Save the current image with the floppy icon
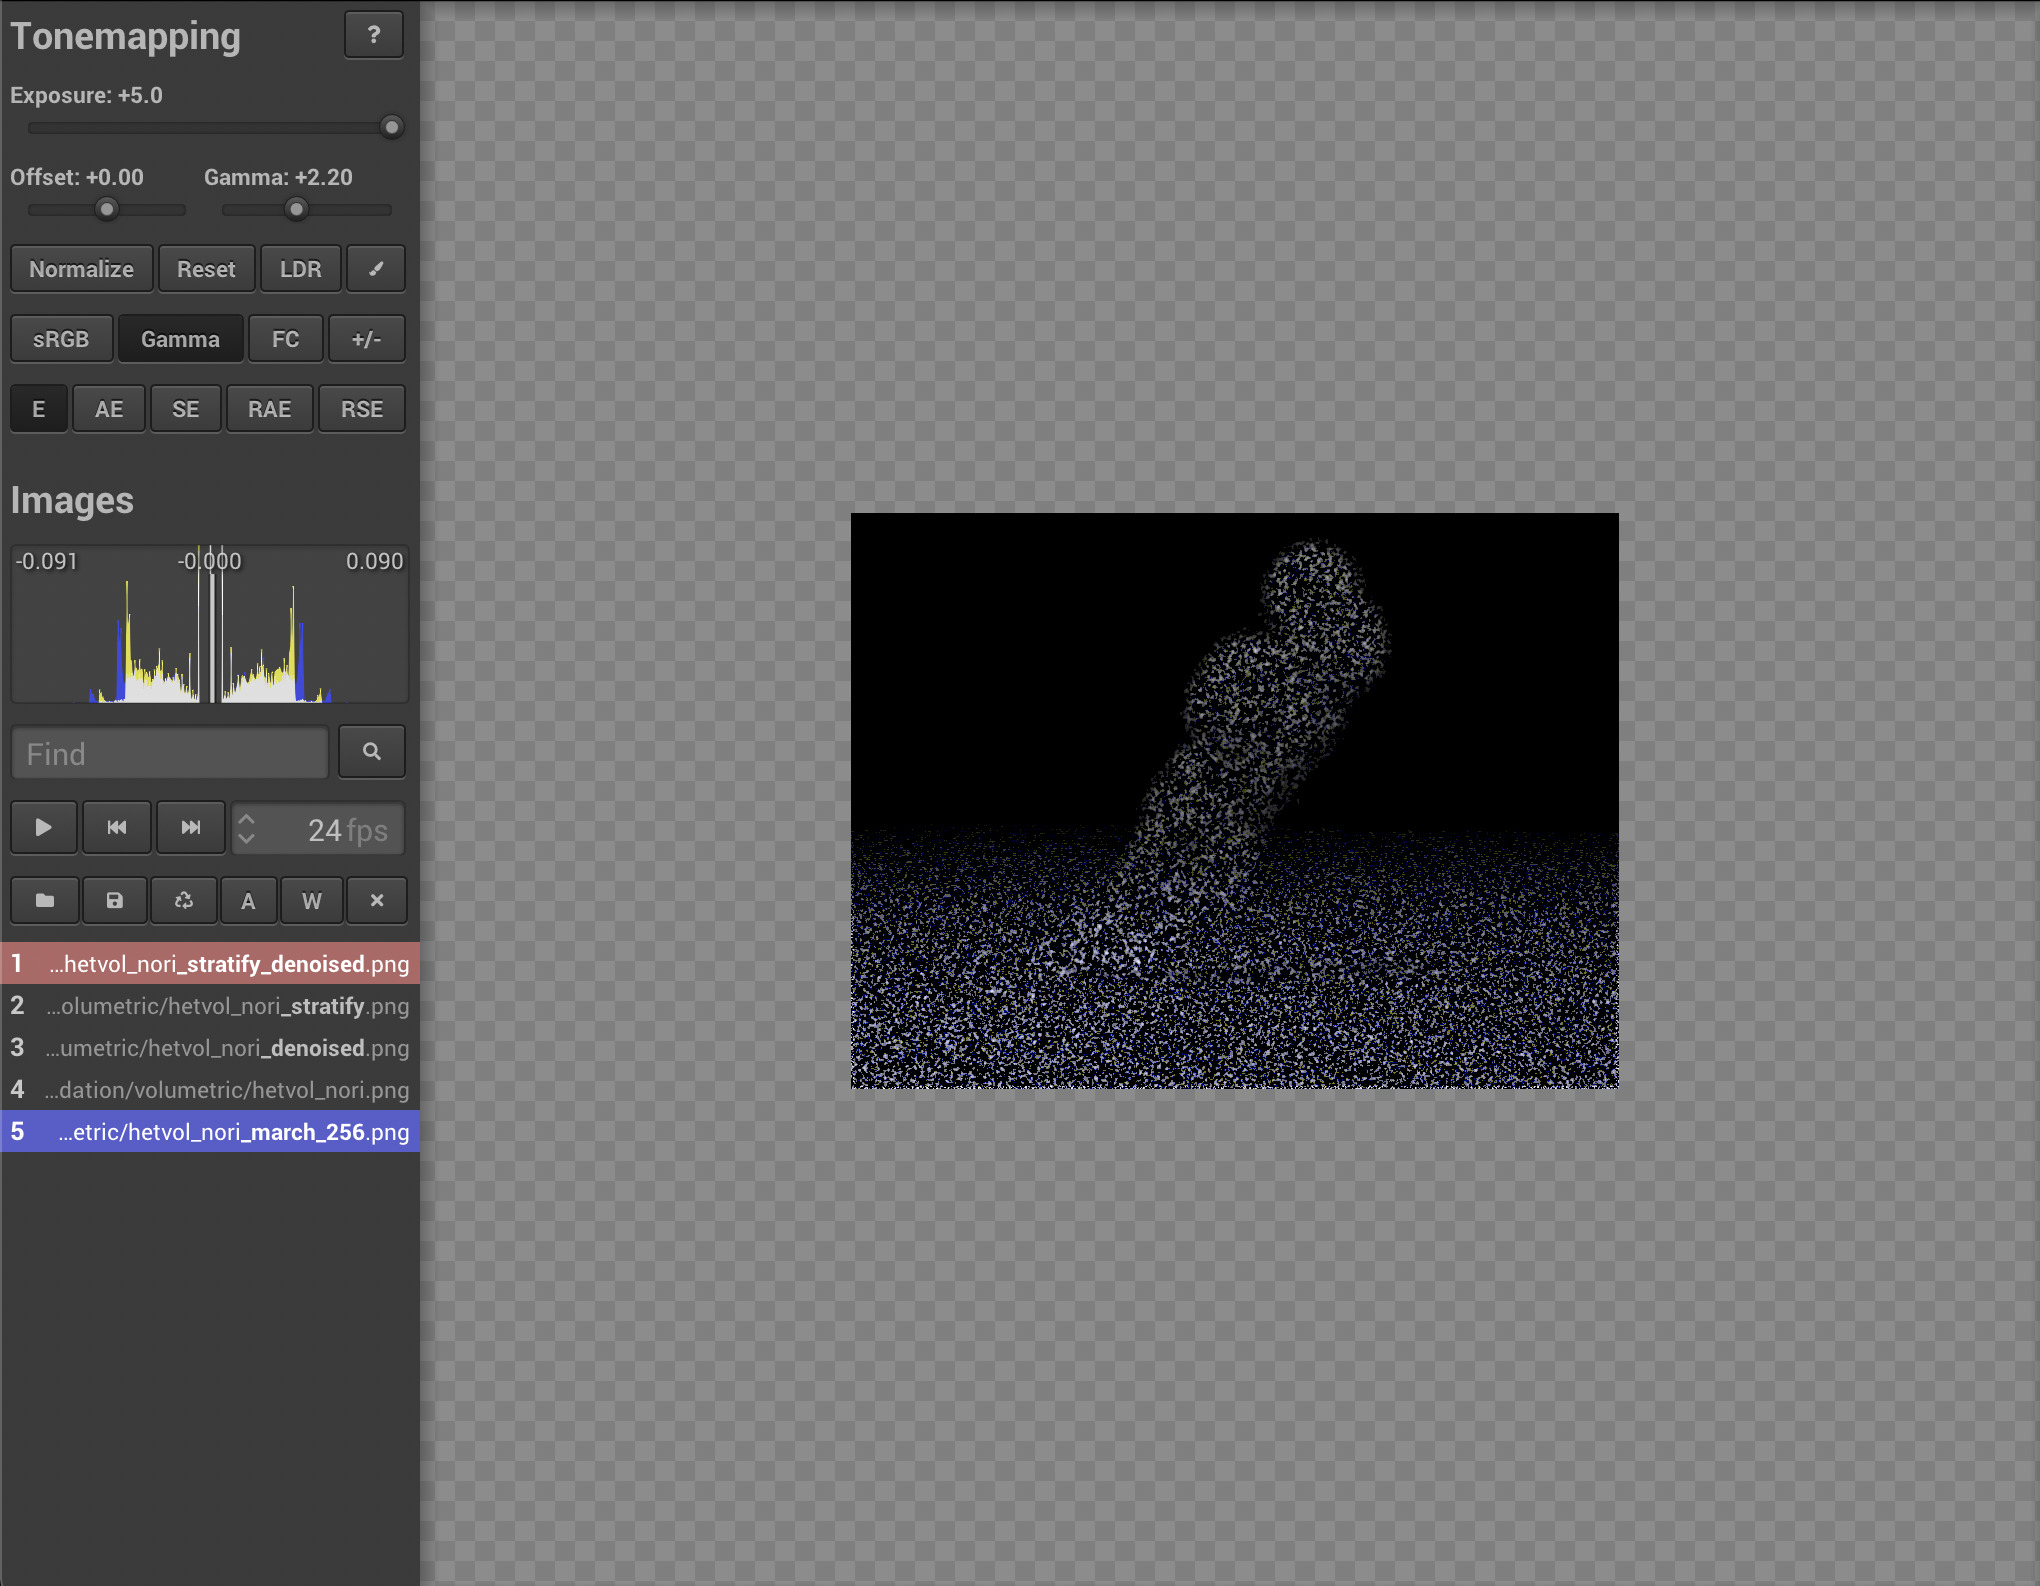This screenshot has height=1586, width=2040. pos(115,901)
